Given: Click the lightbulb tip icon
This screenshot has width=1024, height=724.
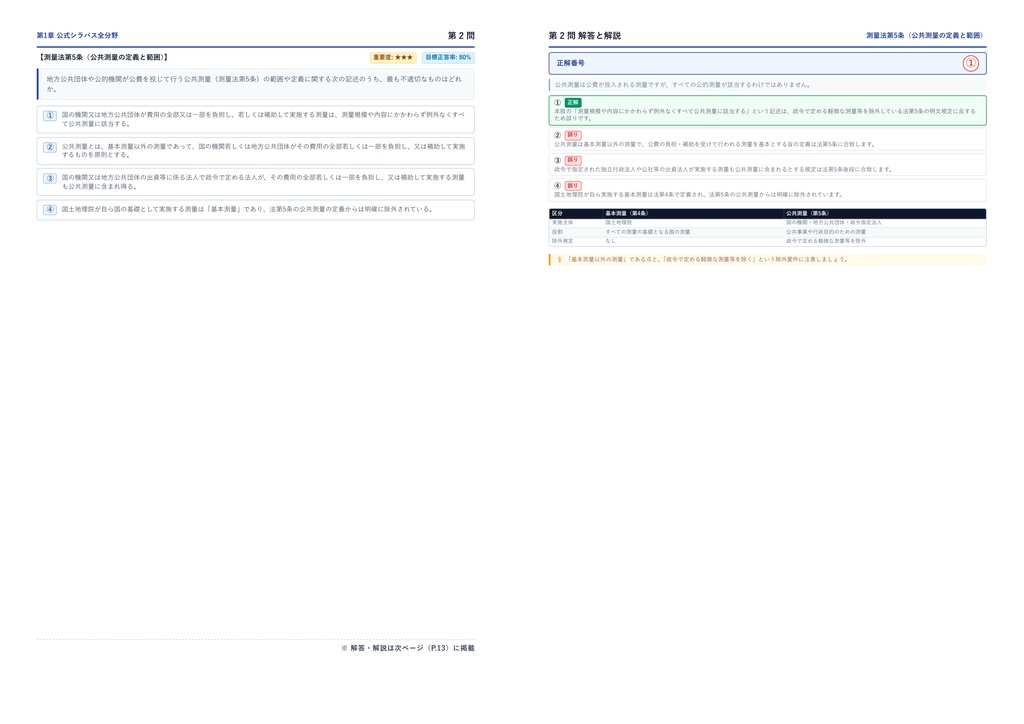Looking at the screenshot, I should [559, 259].
